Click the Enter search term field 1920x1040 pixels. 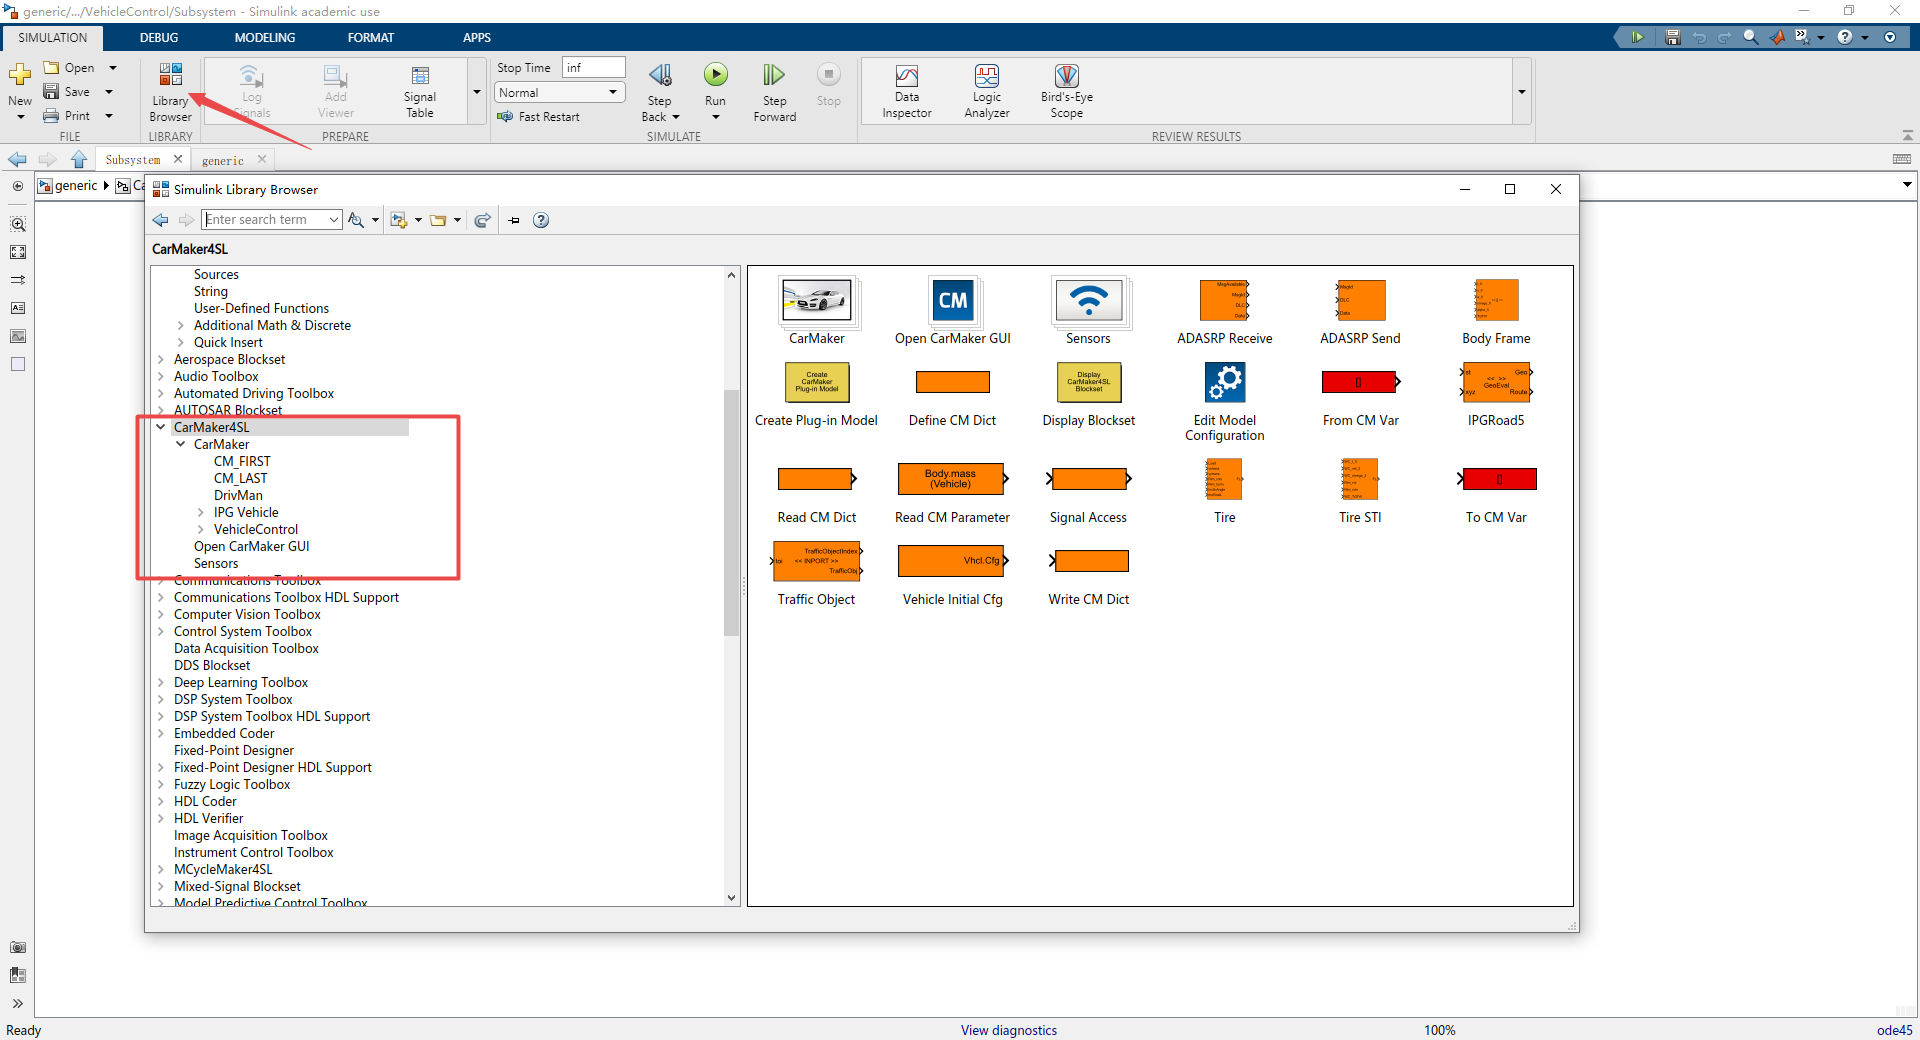coord(265,220)
